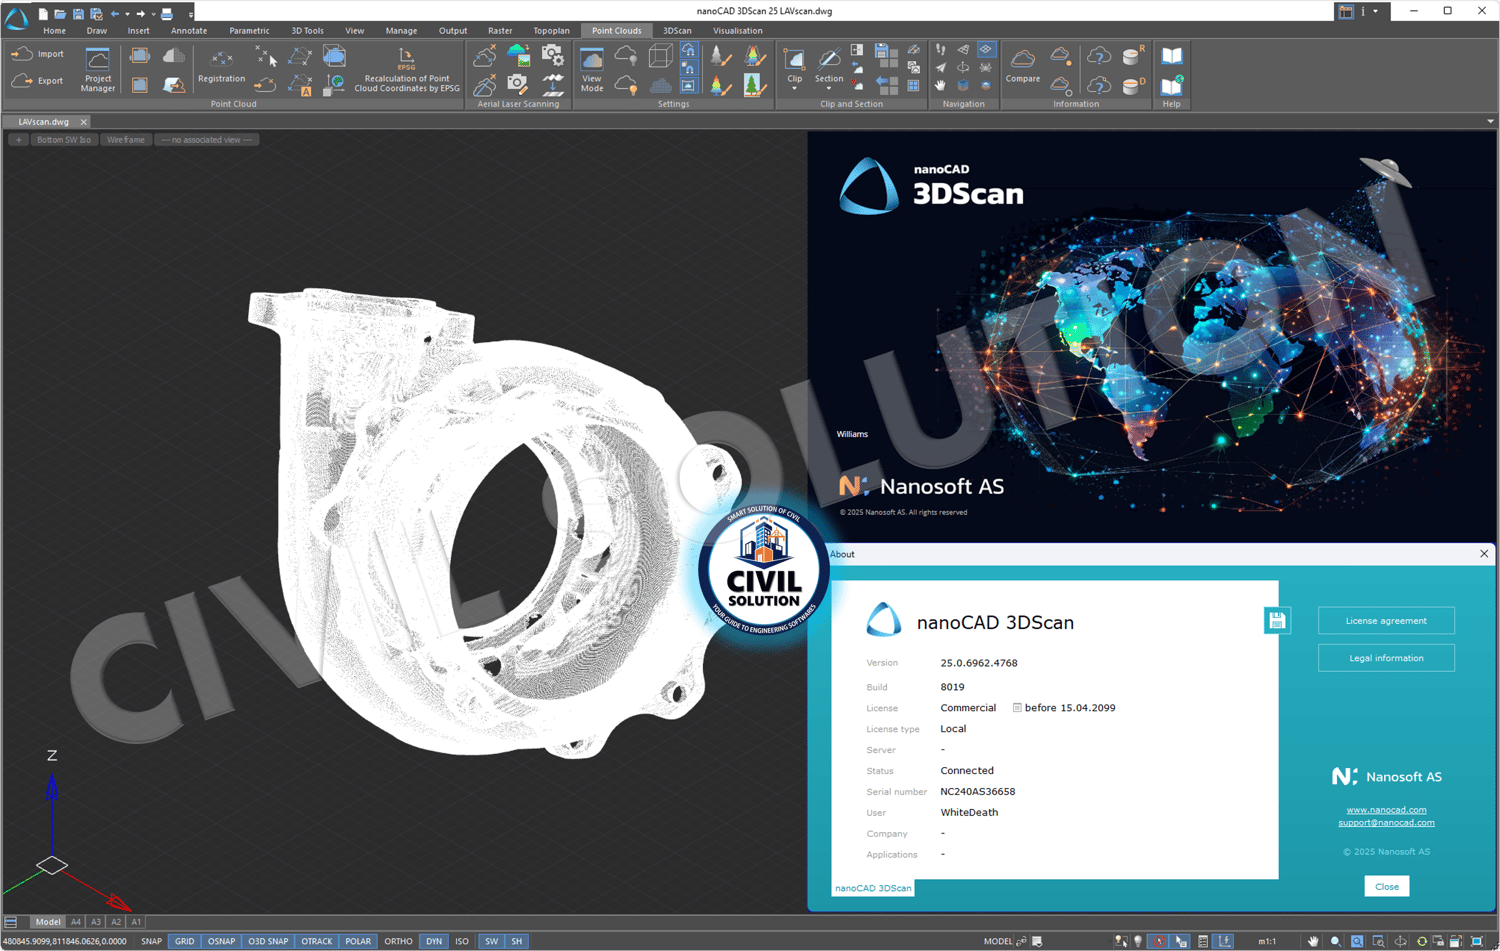Open the Home ribbon tab
The image size is (1500, 951).
click(x=55, y=31)
